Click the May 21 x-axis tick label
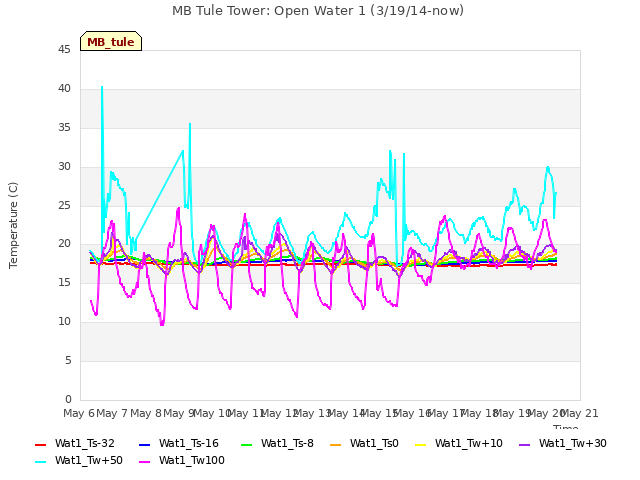 [579, 413]
